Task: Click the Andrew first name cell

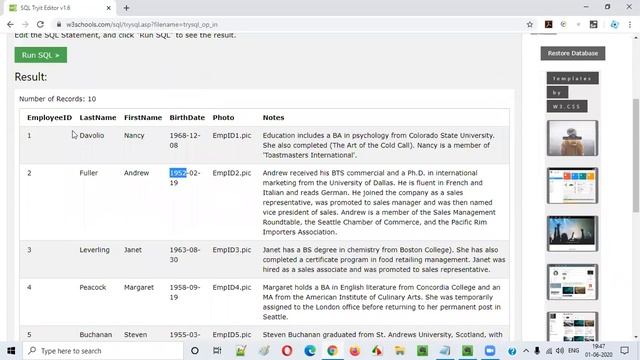Action: [136, 173]
